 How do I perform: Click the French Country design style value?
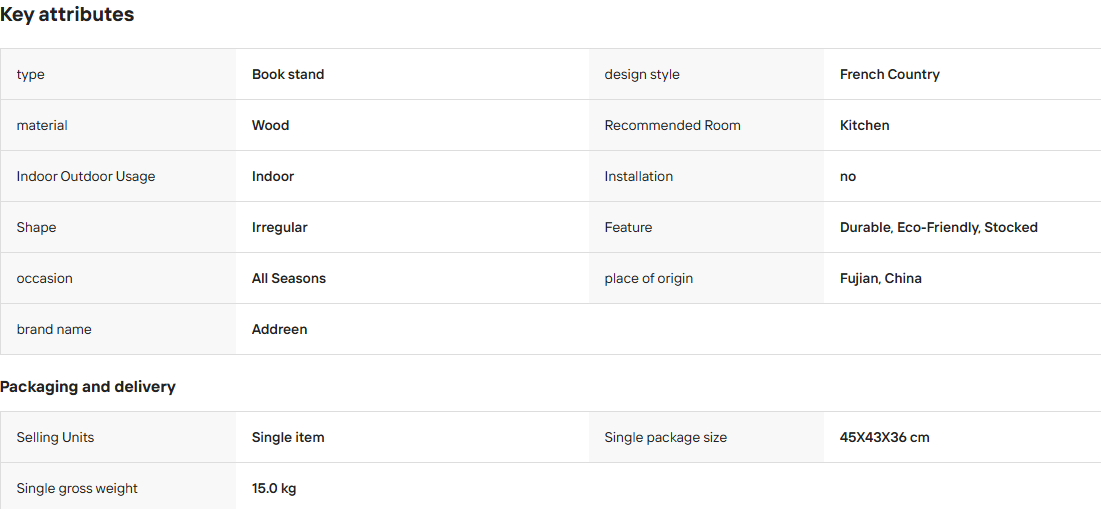click(x=890, y=74)
